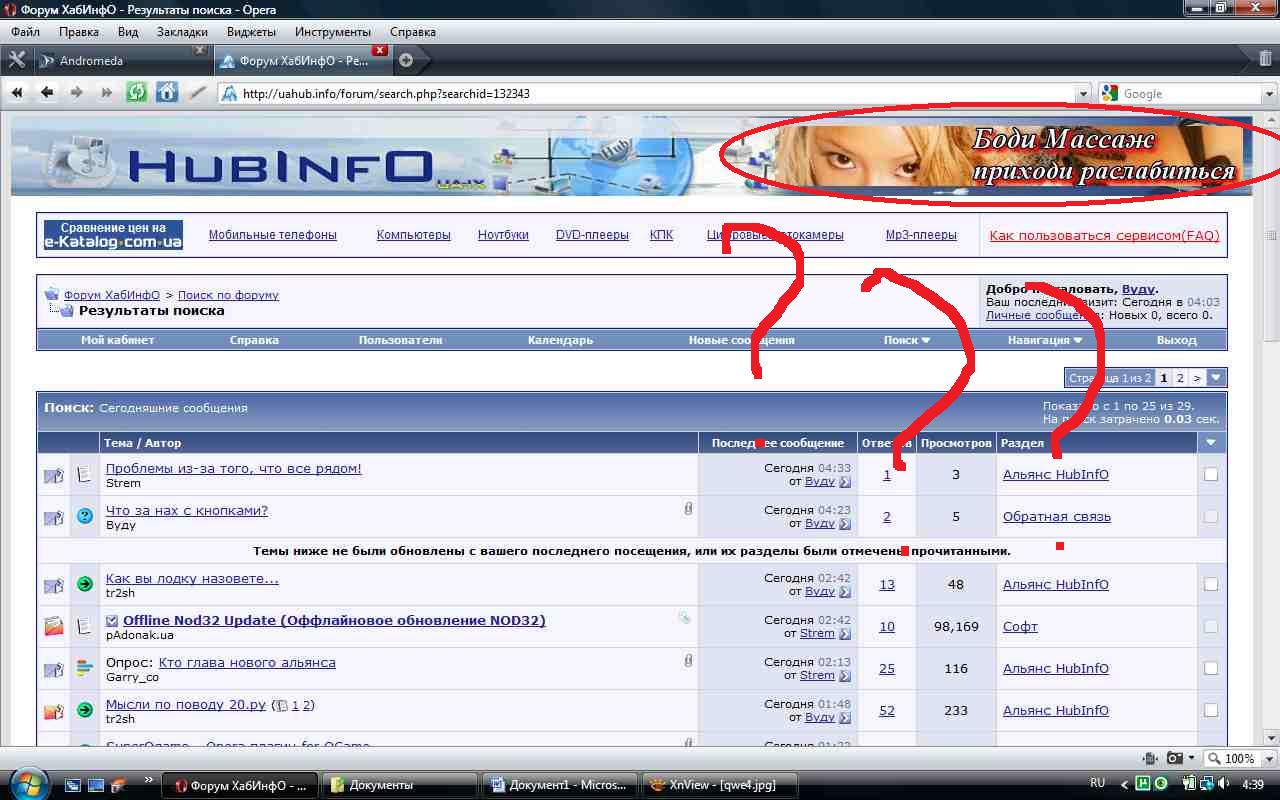
Task: Click the Opera panels wrench icon
Action: pyautogui.click(x=16, y=60)
